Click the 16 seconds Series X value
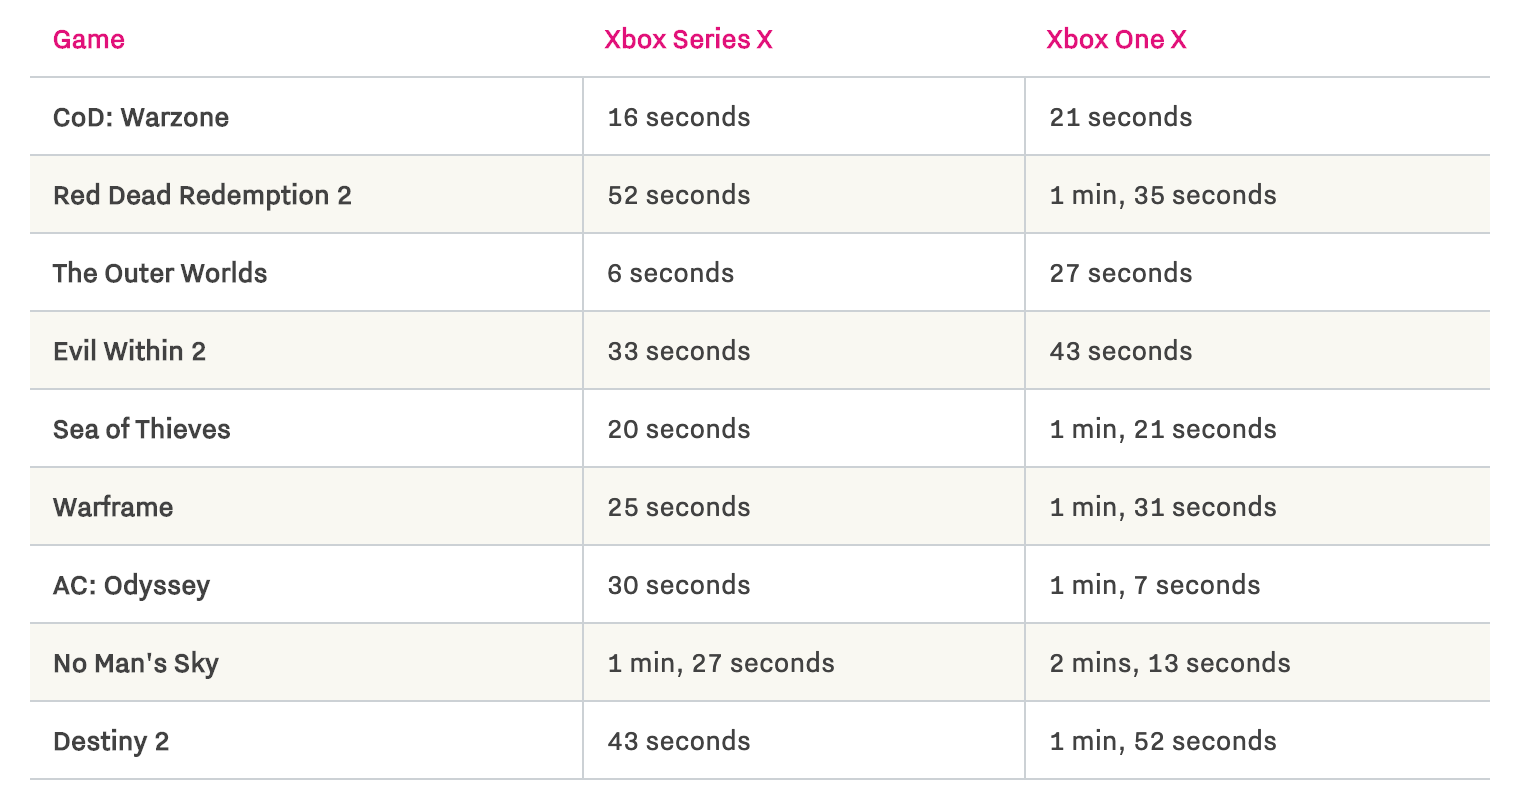The image size is (1528, 812). [679, 118]
